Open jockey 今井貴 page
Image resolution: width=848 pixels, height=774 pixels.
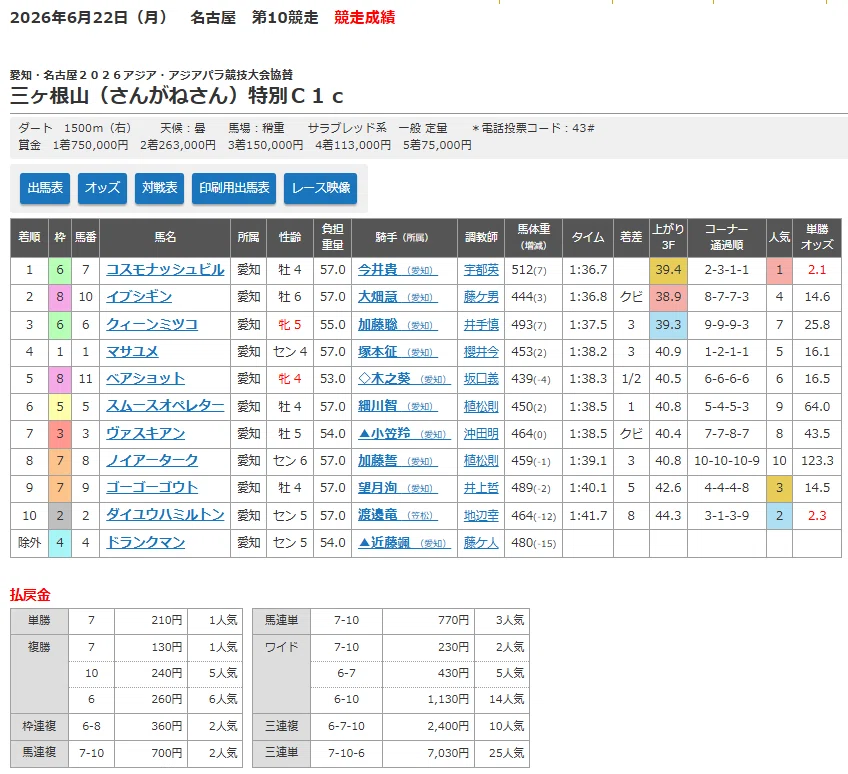[x=398, y=270]
